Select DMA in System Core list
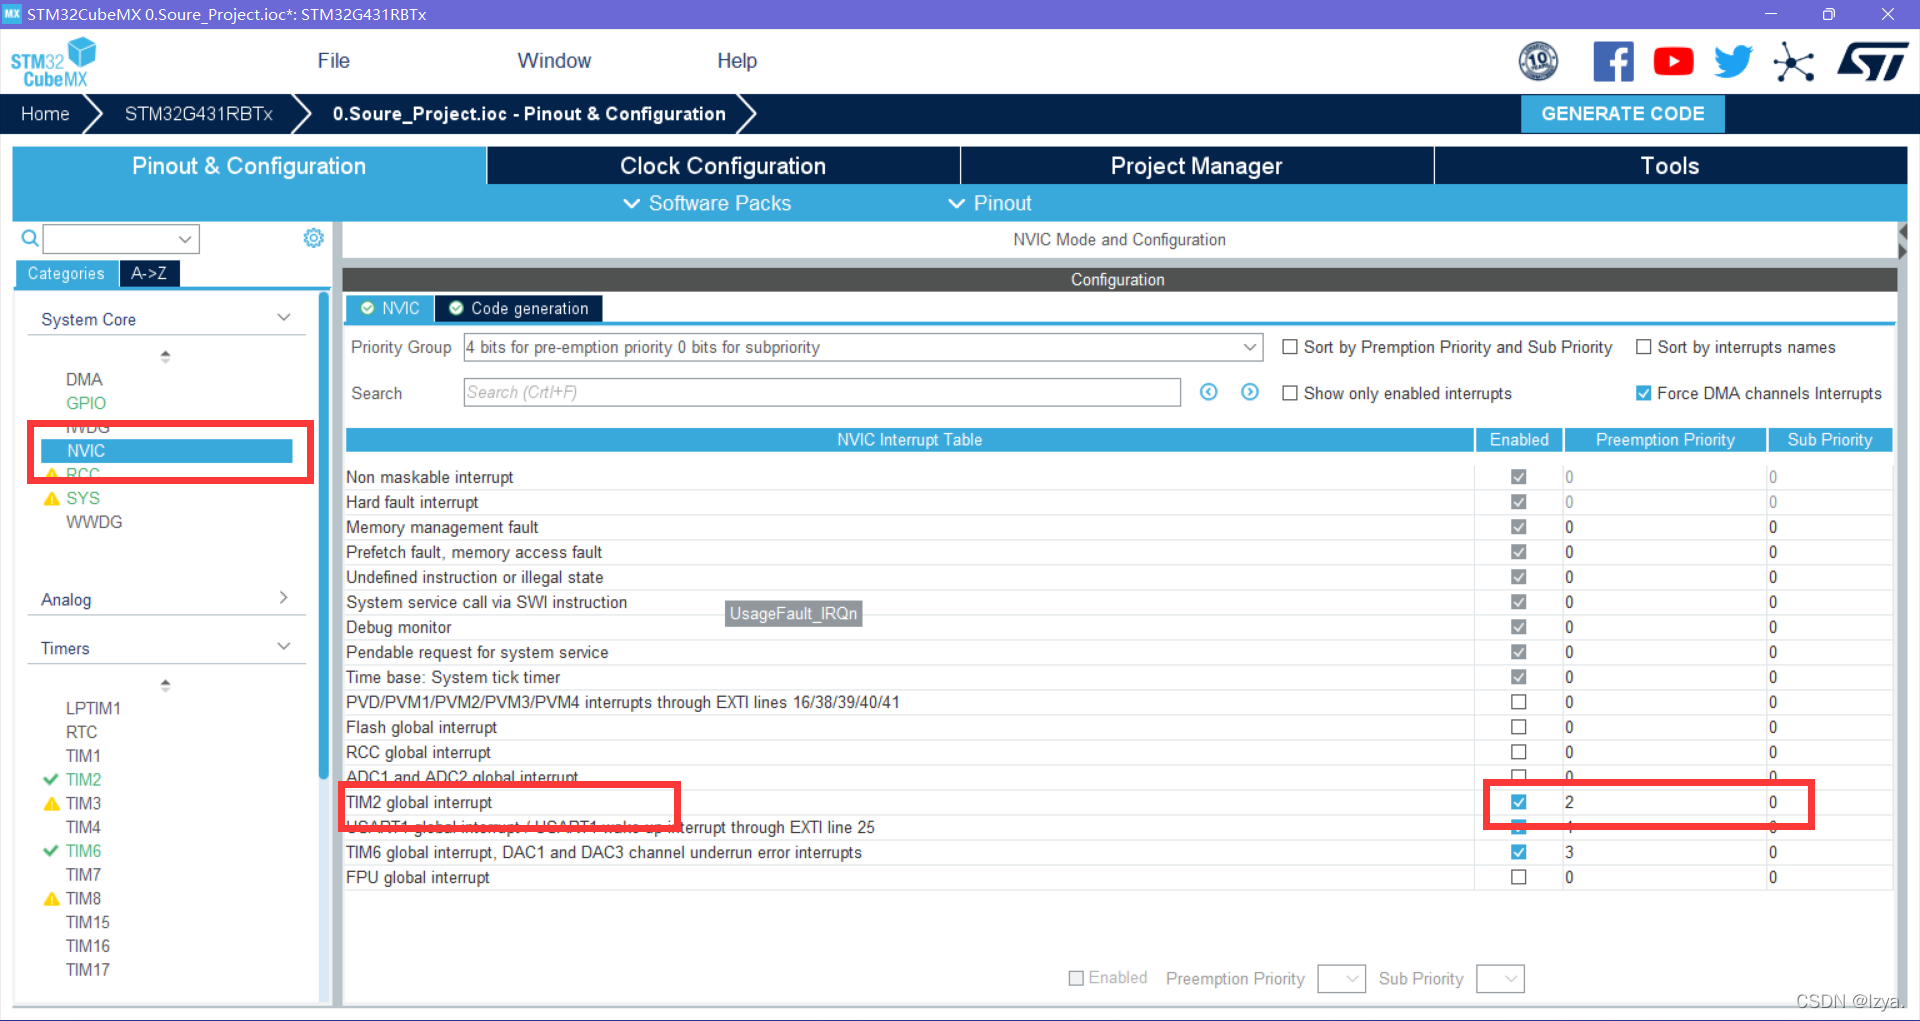 click(84, 379)
